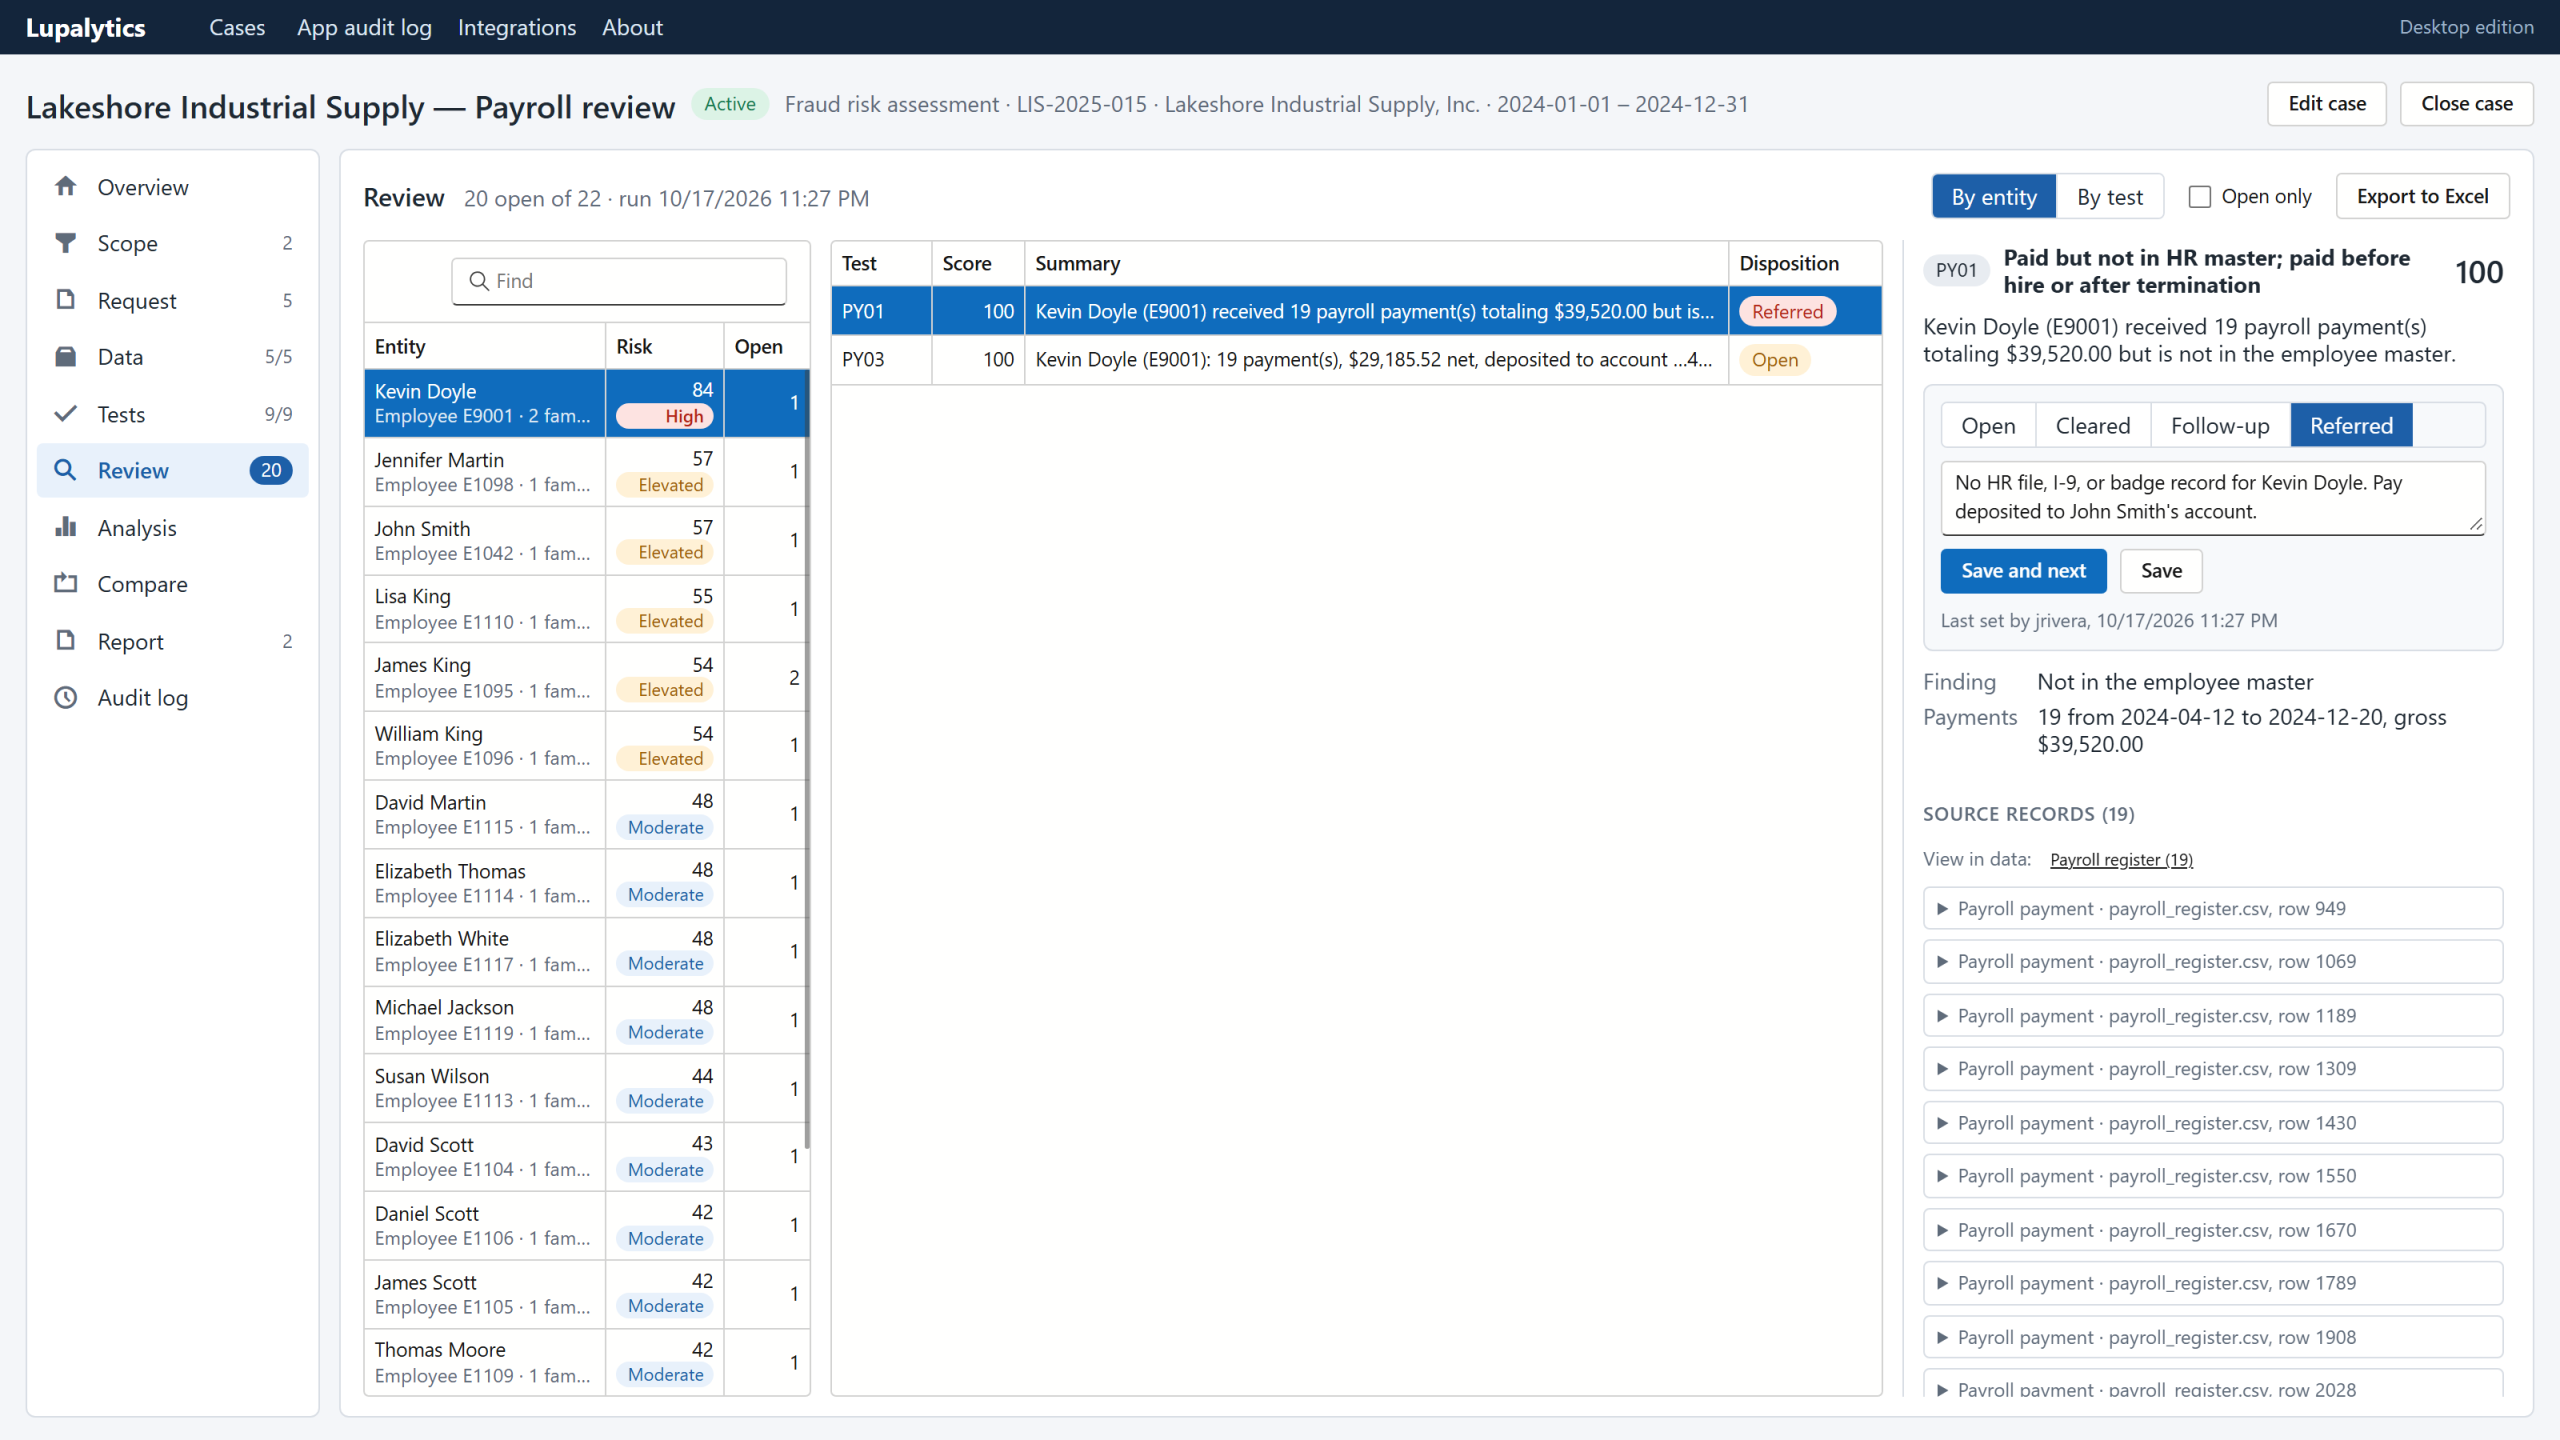Expand payroll payment row 949 record
2560x1440 pixels.
coord(2212,909)
